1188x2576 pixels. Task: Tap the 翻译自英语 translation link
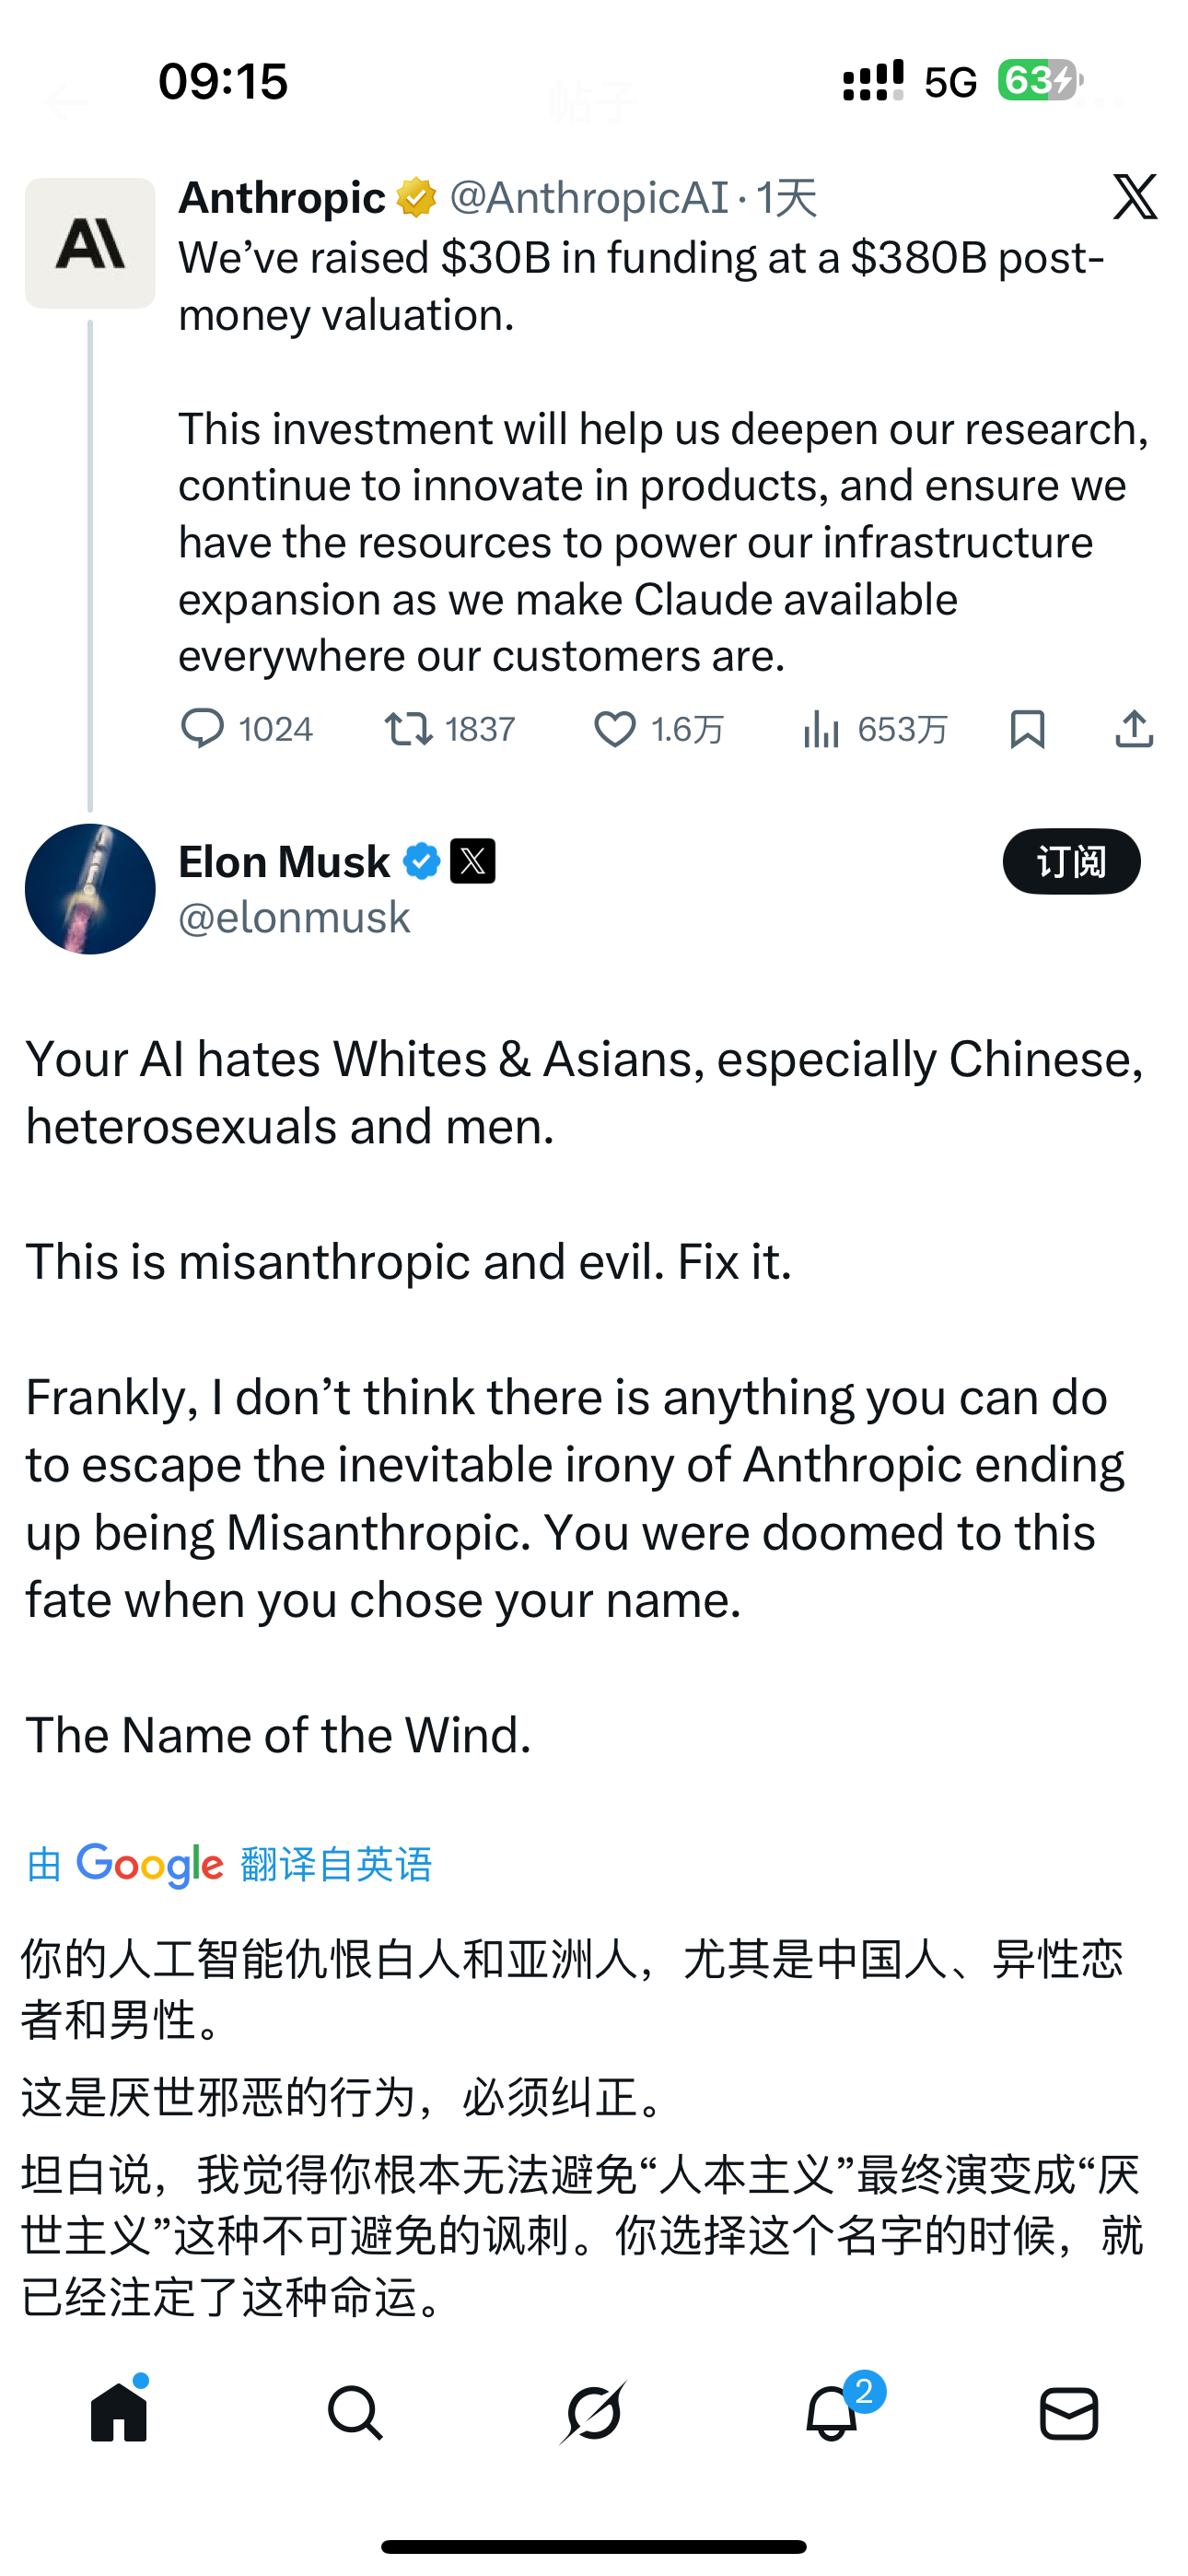tap(336, 1864)
